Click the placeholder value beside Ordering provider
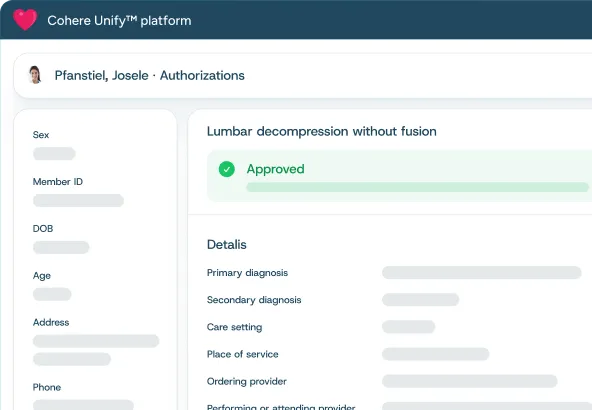 pyautogui.click(x=470, y=381)
